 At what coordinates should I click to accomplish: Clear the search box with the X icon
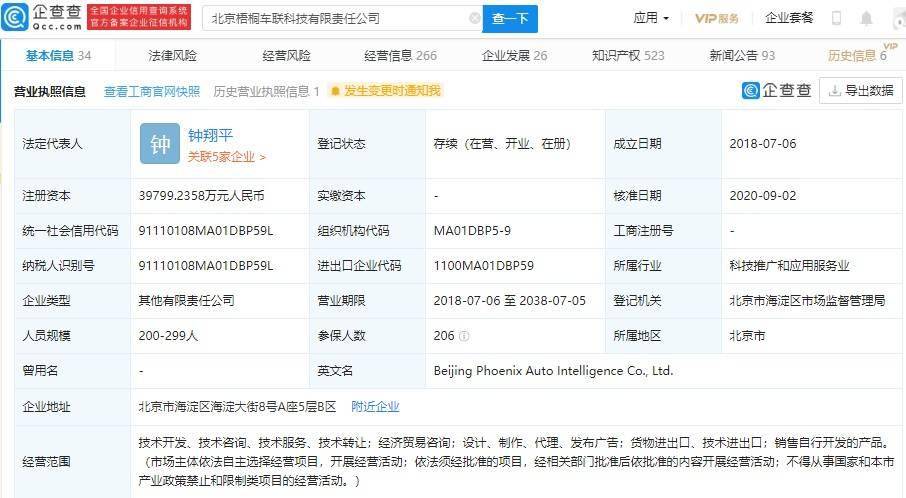pyautogui.click(x=474, y=18)
